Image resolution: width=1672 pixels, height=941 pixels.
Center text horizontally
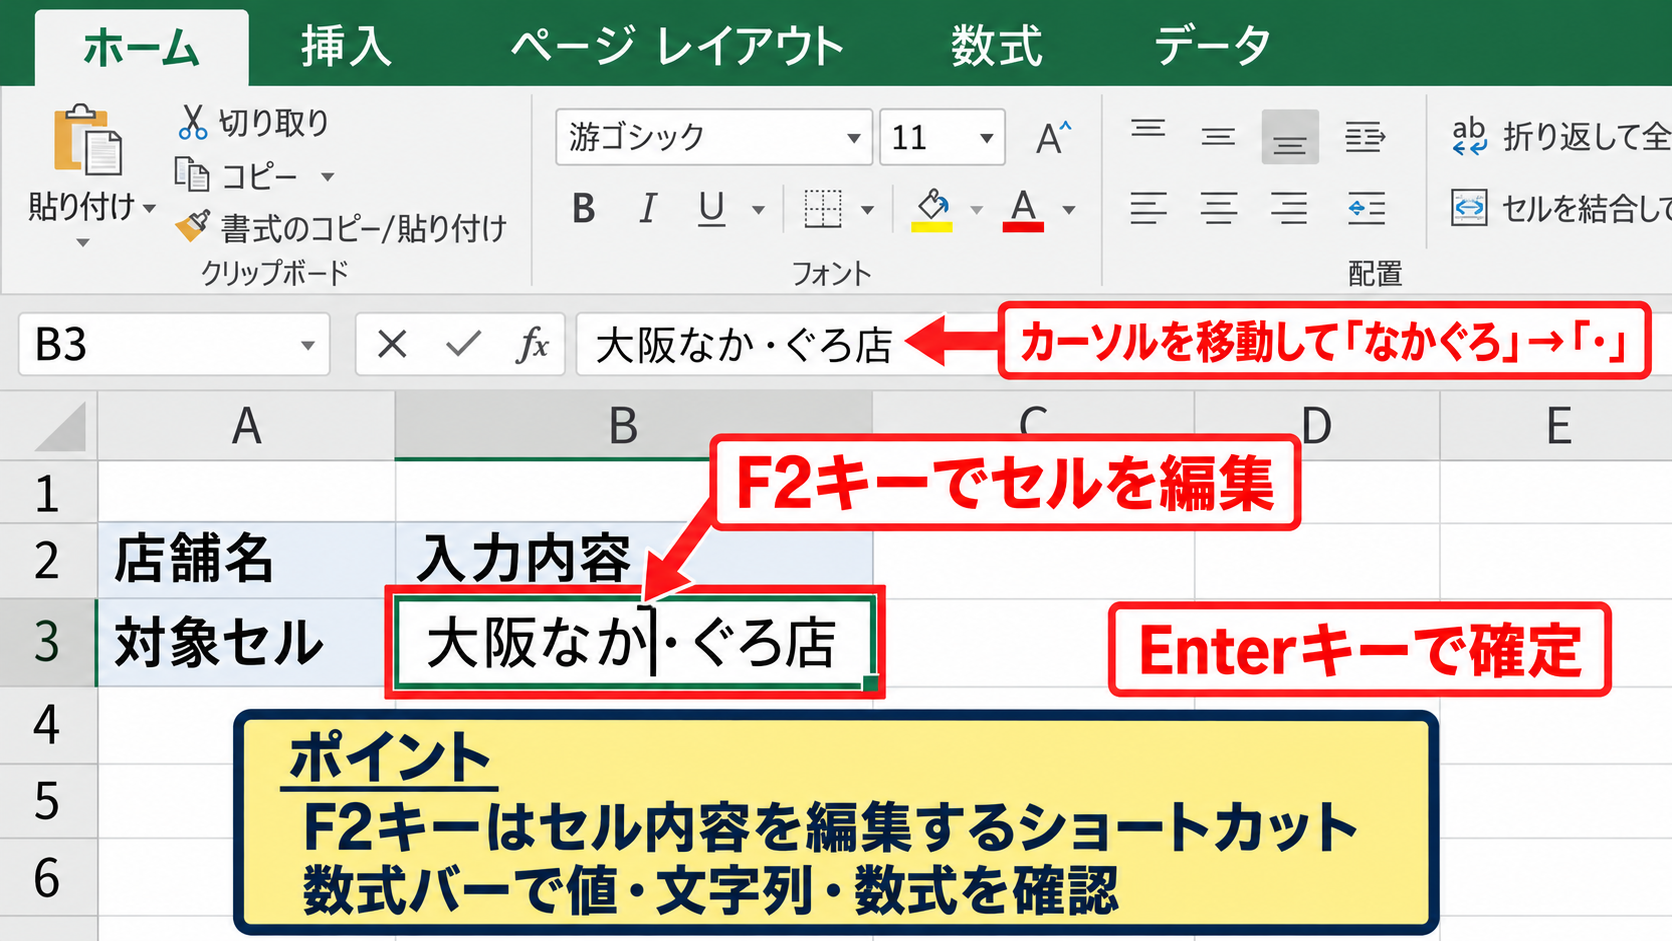pyautogui.click(x=1218, y=208)
